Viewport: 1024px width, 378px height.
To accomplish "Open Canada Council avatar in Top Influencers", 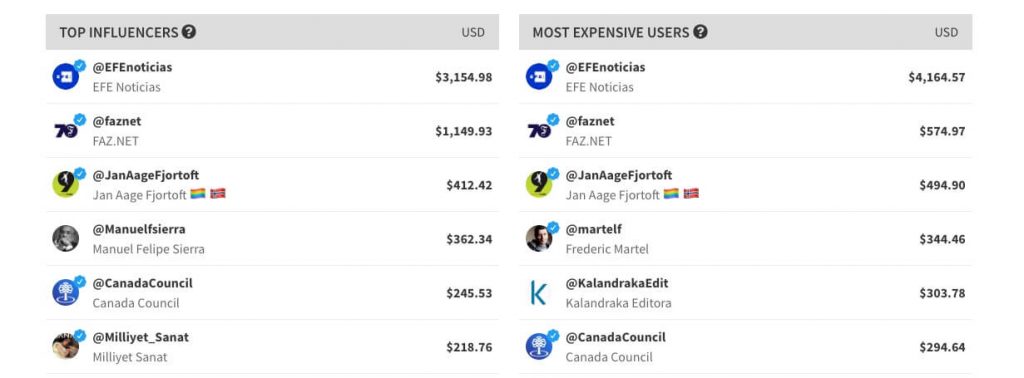I will 66,292.
